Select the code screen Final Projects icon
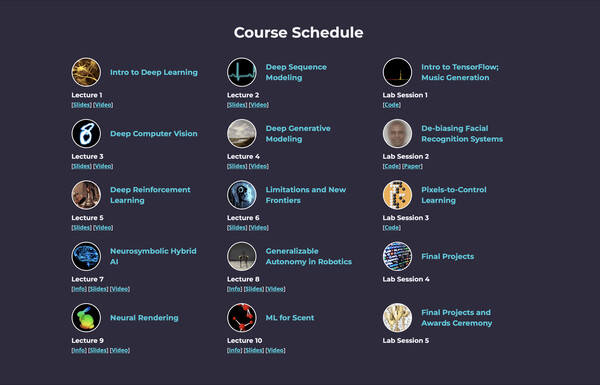 click(398, 256)
